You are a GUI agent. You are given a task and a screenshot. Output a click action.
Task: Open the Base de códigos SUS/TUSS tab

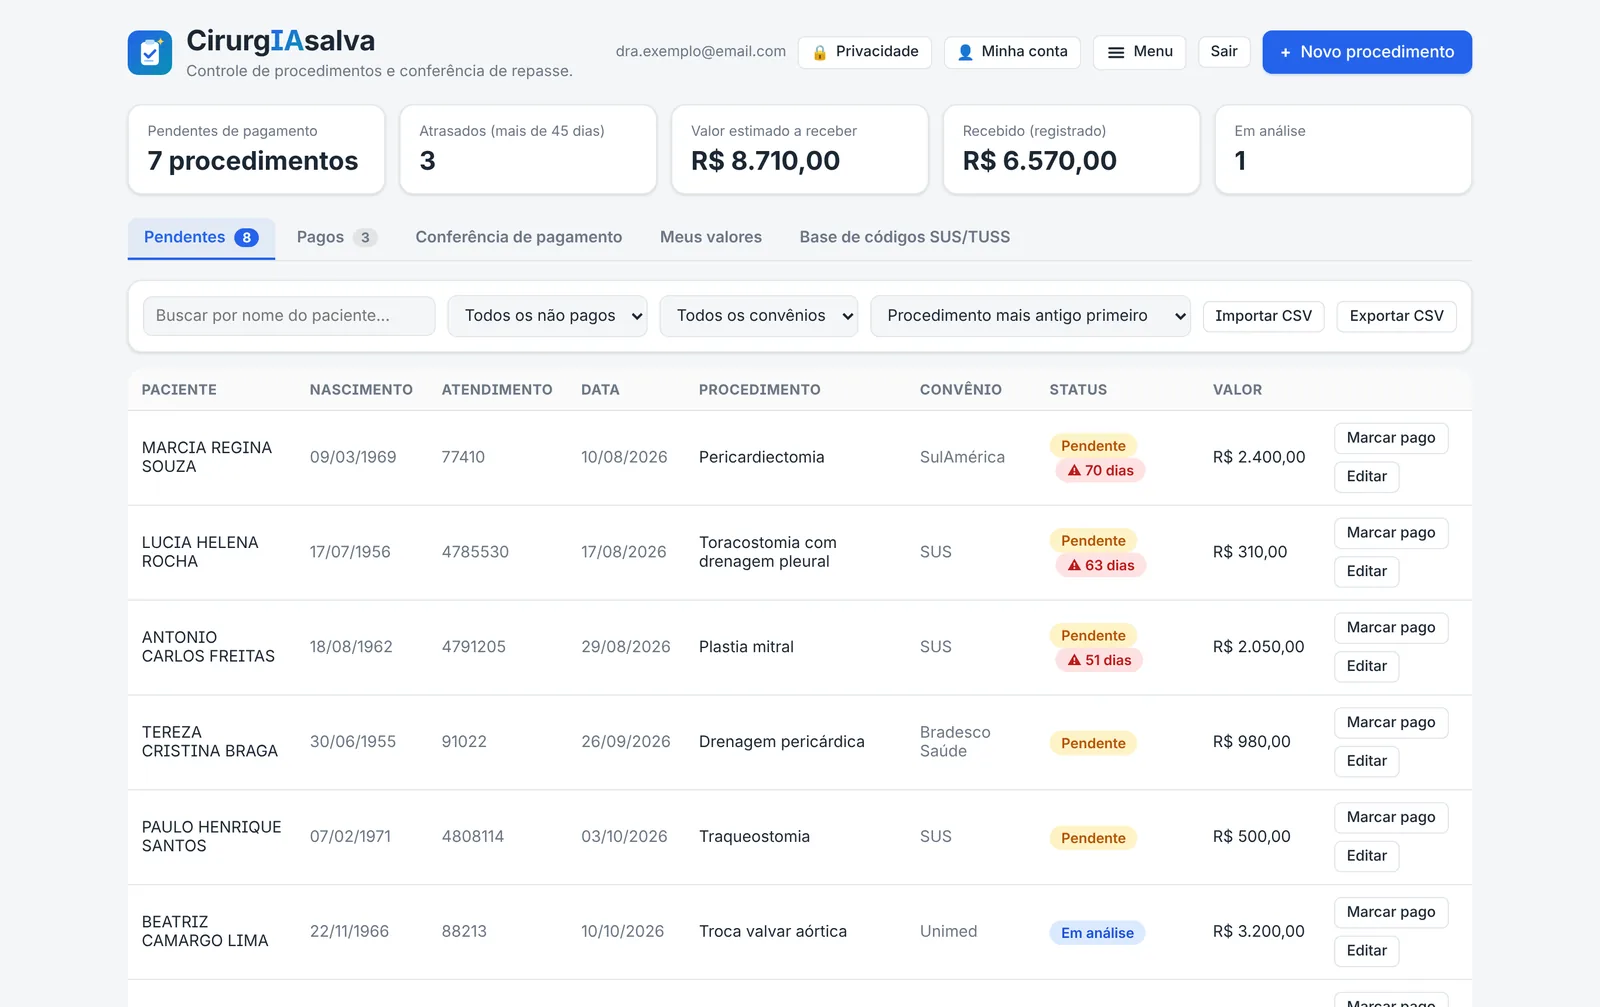pyautogui.click(x=905, y=238)
